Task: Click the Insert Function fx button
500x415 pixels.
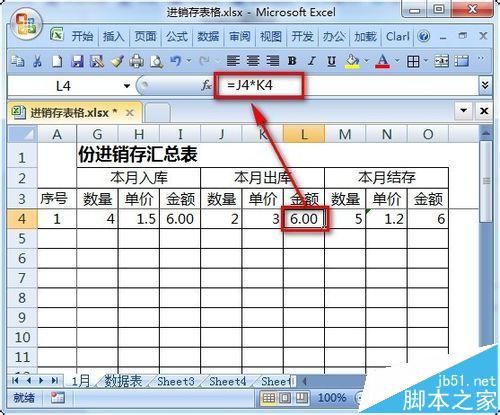Action: (206, 86)
